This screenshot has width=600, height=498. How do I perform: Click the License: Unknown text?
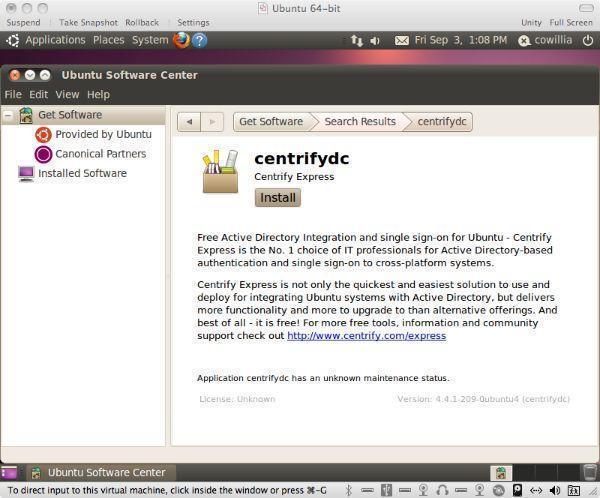pos(237,399)
